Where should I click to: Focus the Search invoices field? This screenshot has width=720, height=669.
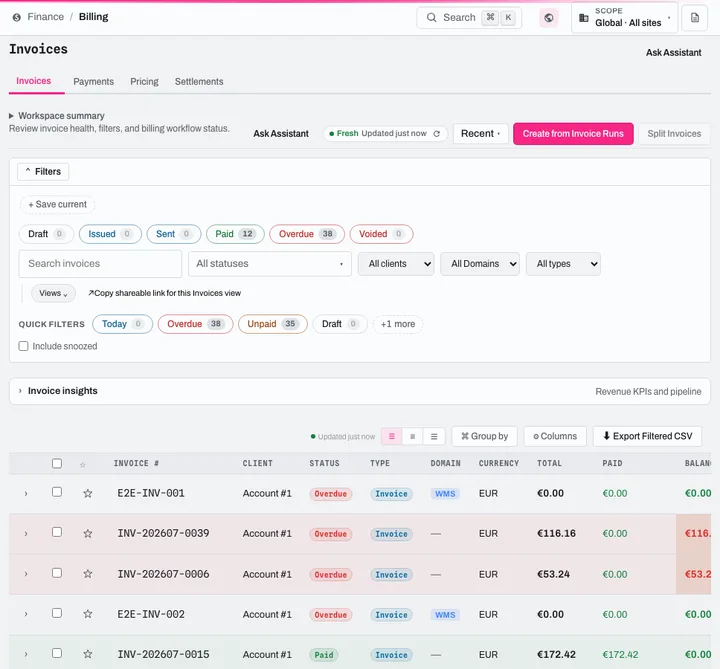point(100,264)
